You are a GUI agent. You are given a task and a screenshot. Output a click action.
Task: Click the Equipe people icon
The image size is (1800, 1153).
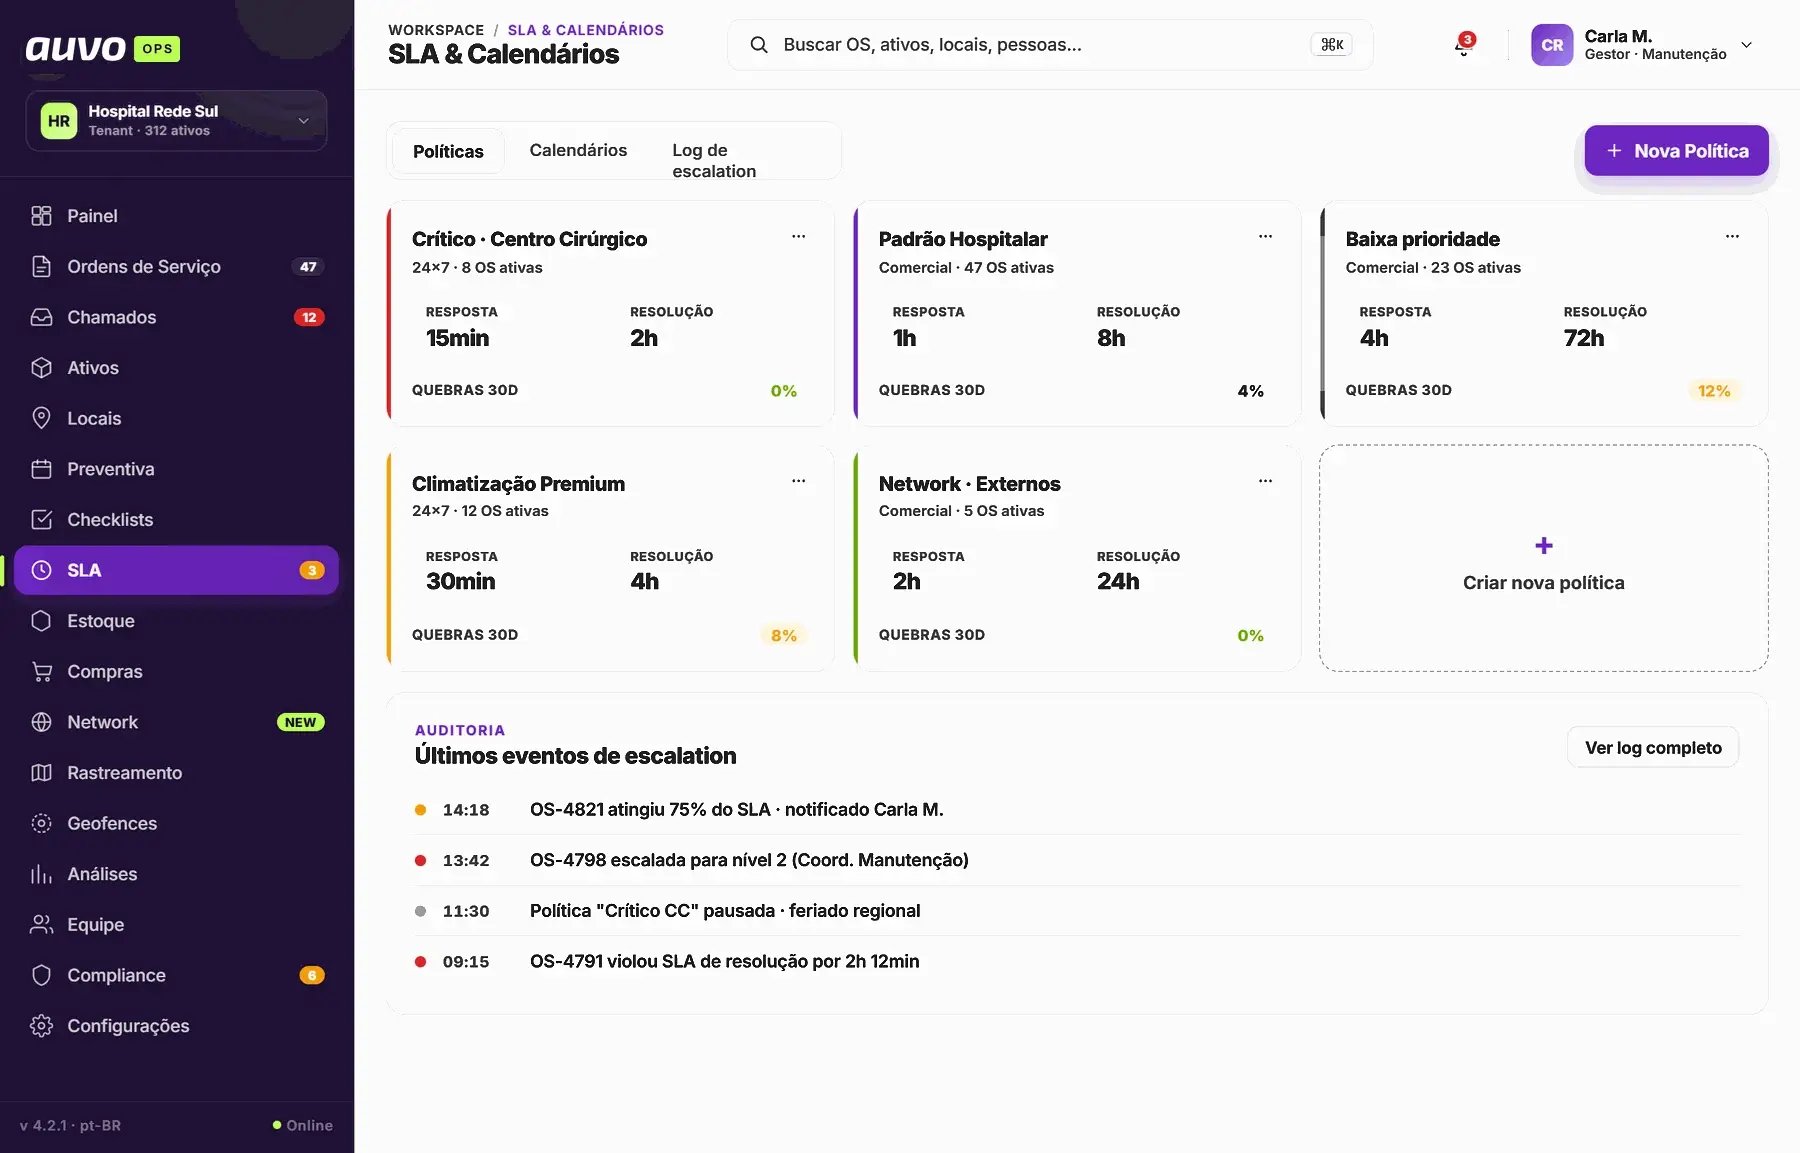[41, 925]
